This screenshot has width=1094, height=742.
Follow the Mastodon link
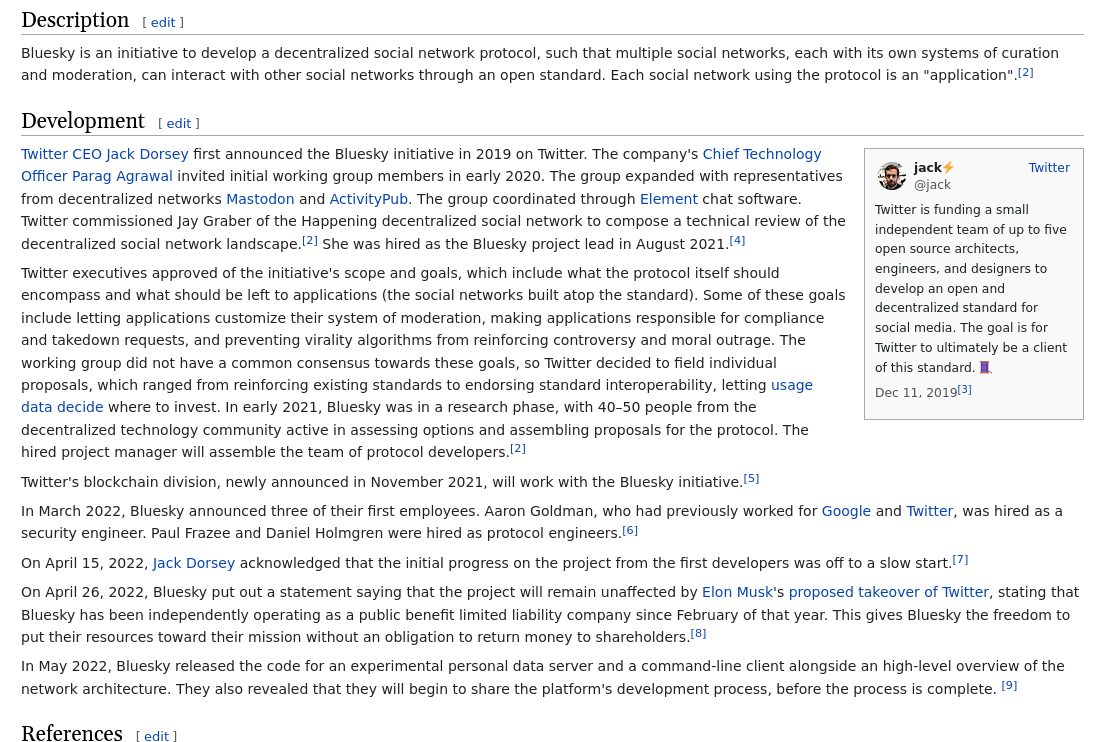(x=260, y=199)
